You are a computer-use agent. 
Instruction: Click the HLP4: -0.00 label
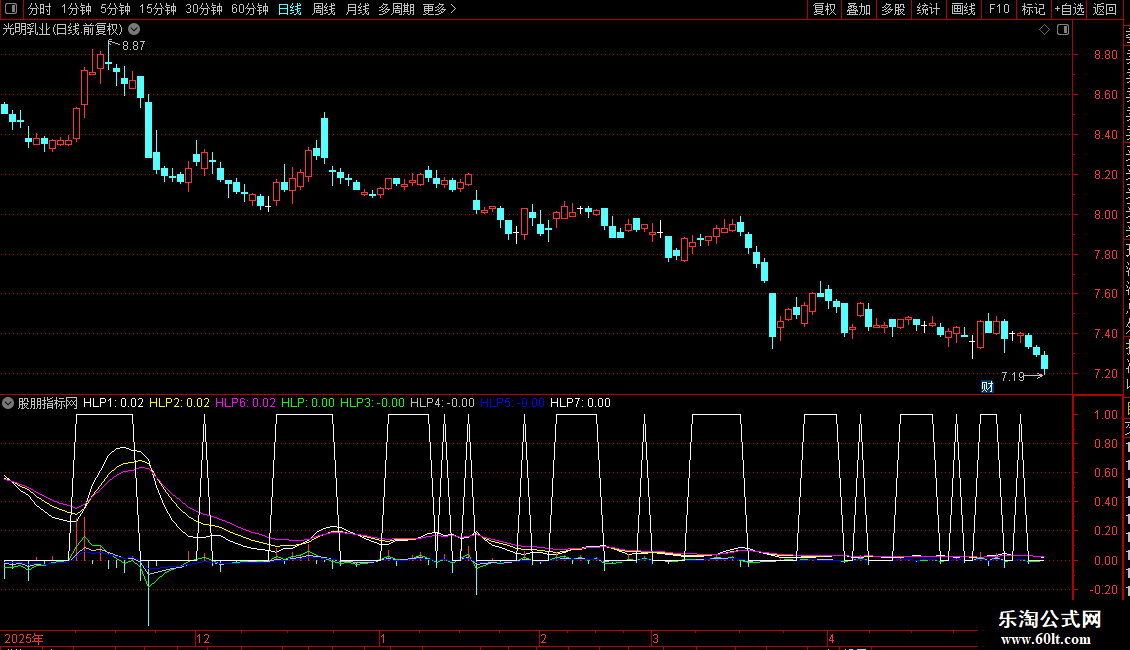(x=442, y=403)
